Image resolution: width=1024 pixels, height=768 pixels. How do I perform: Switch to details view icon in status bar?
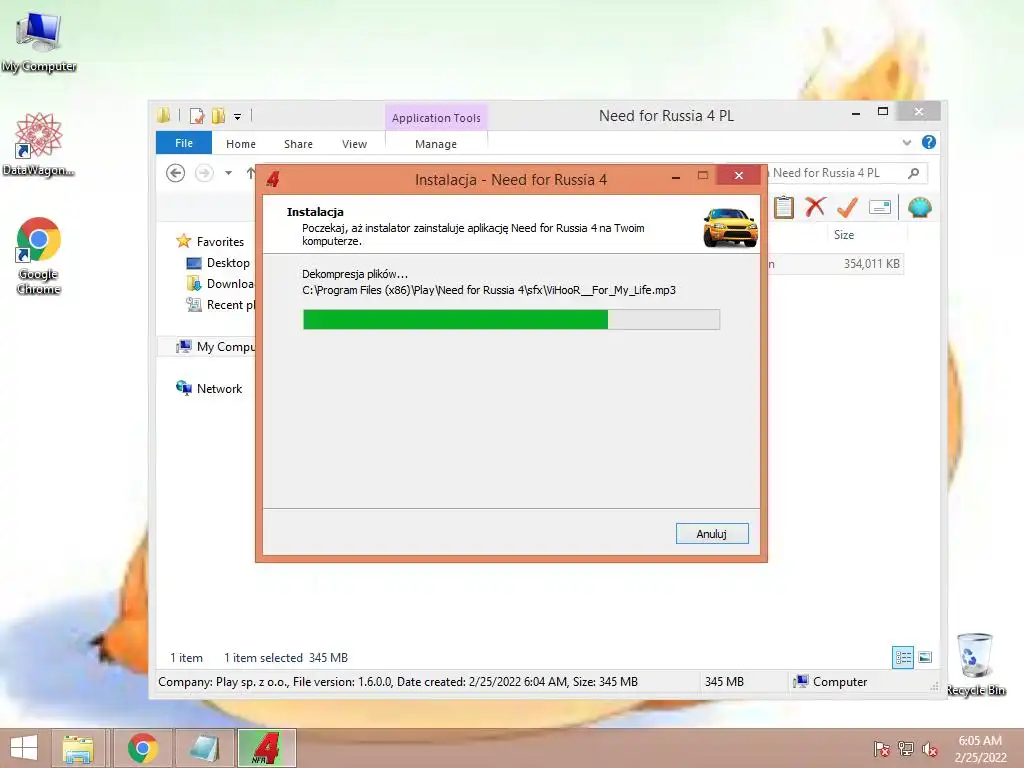click(903, 658)
